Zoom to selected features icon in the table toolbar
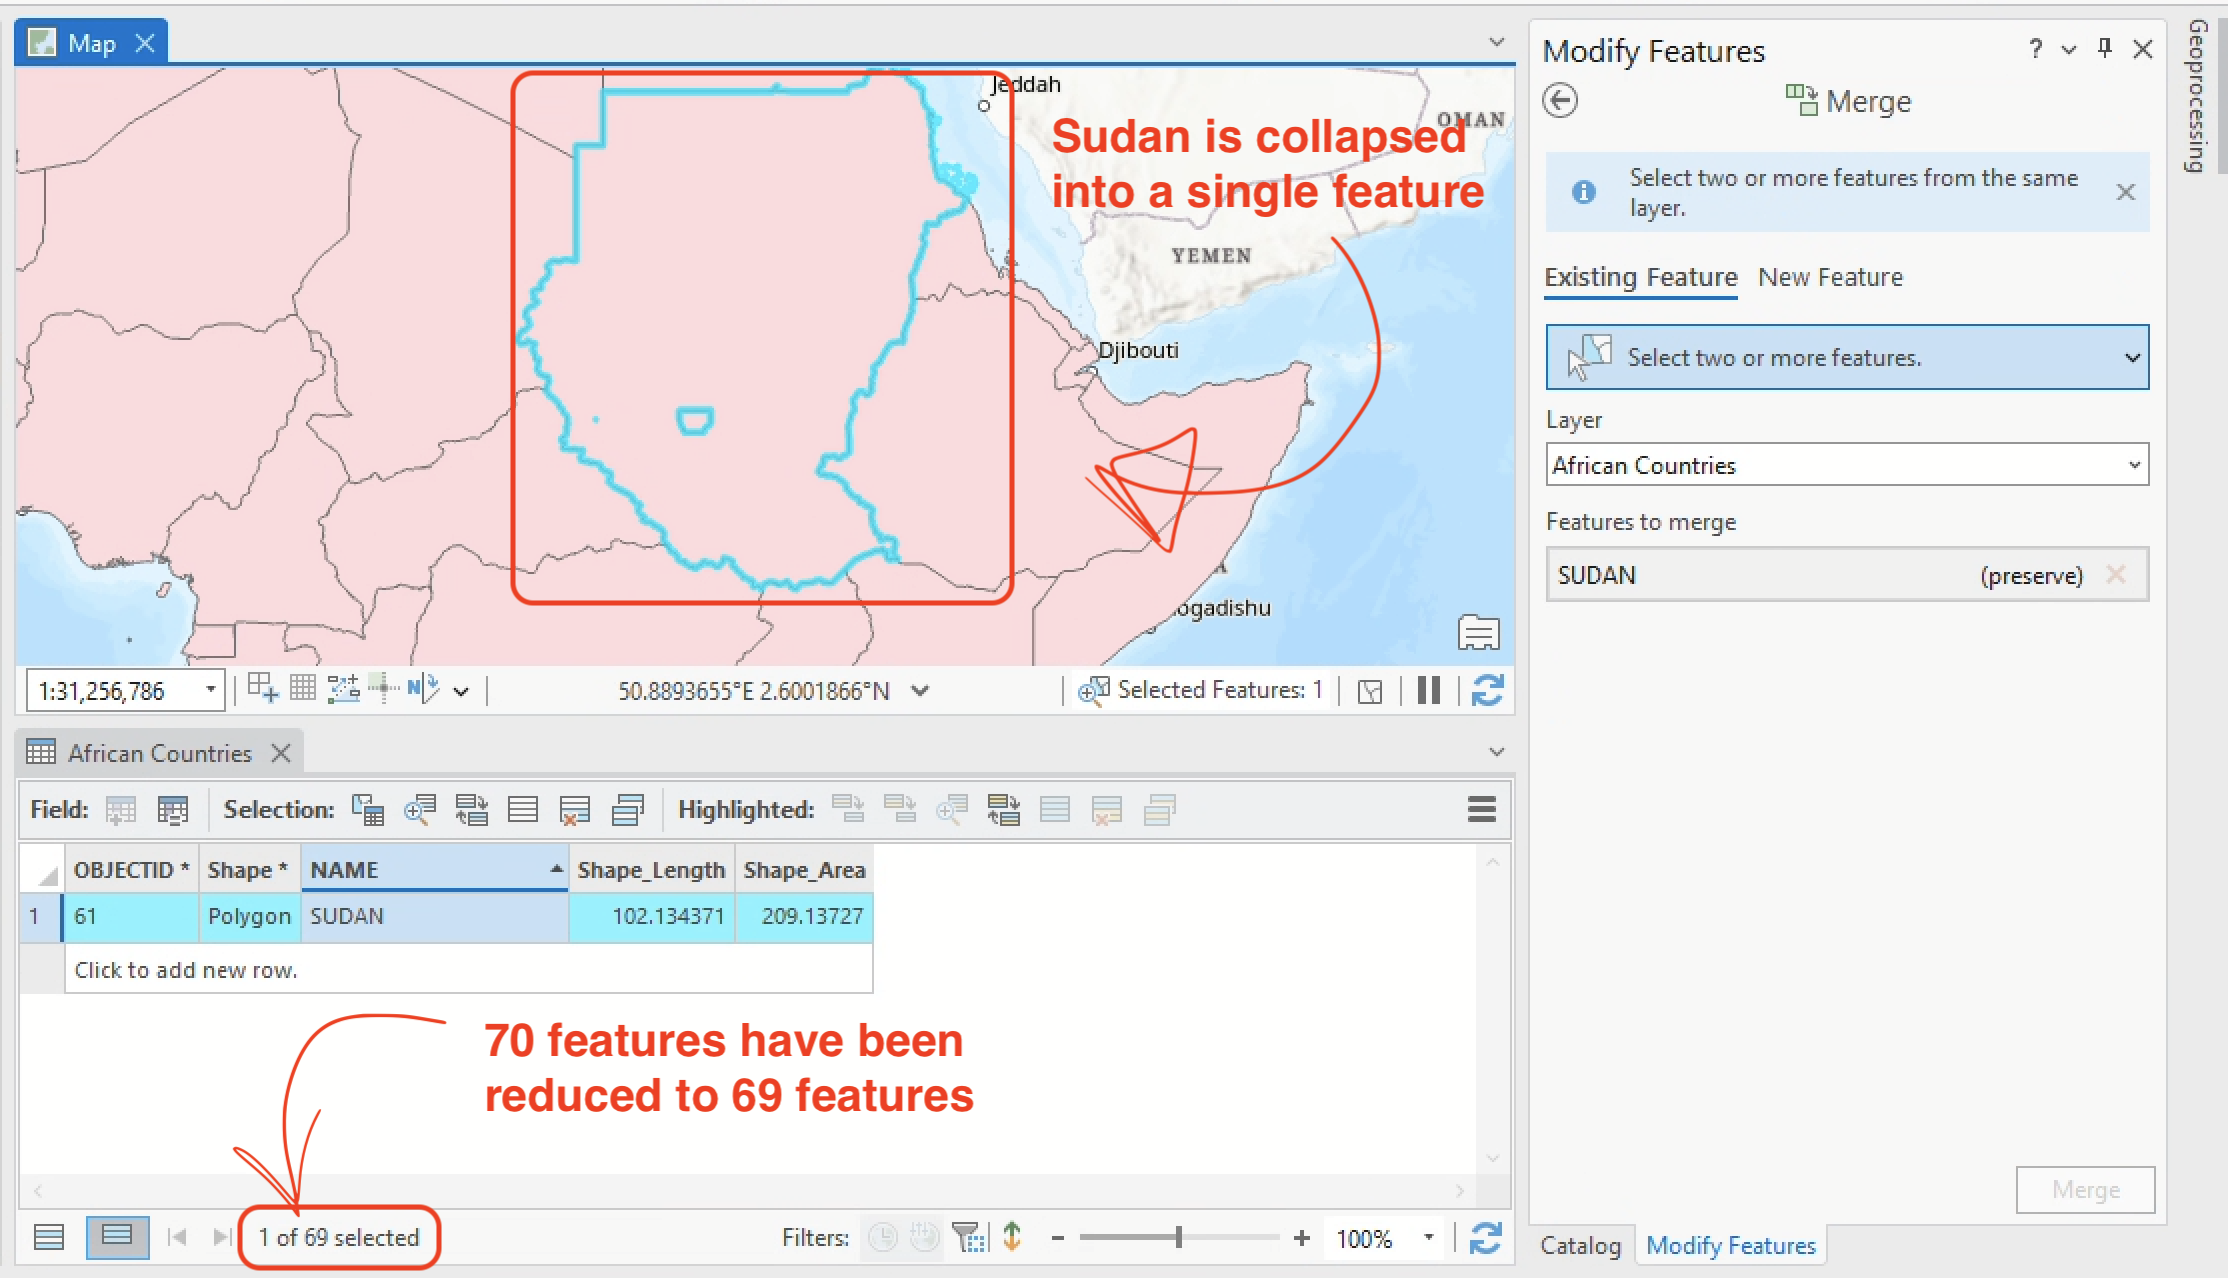This screenshot has height=1278, width=2228. (x=419, y=809)
